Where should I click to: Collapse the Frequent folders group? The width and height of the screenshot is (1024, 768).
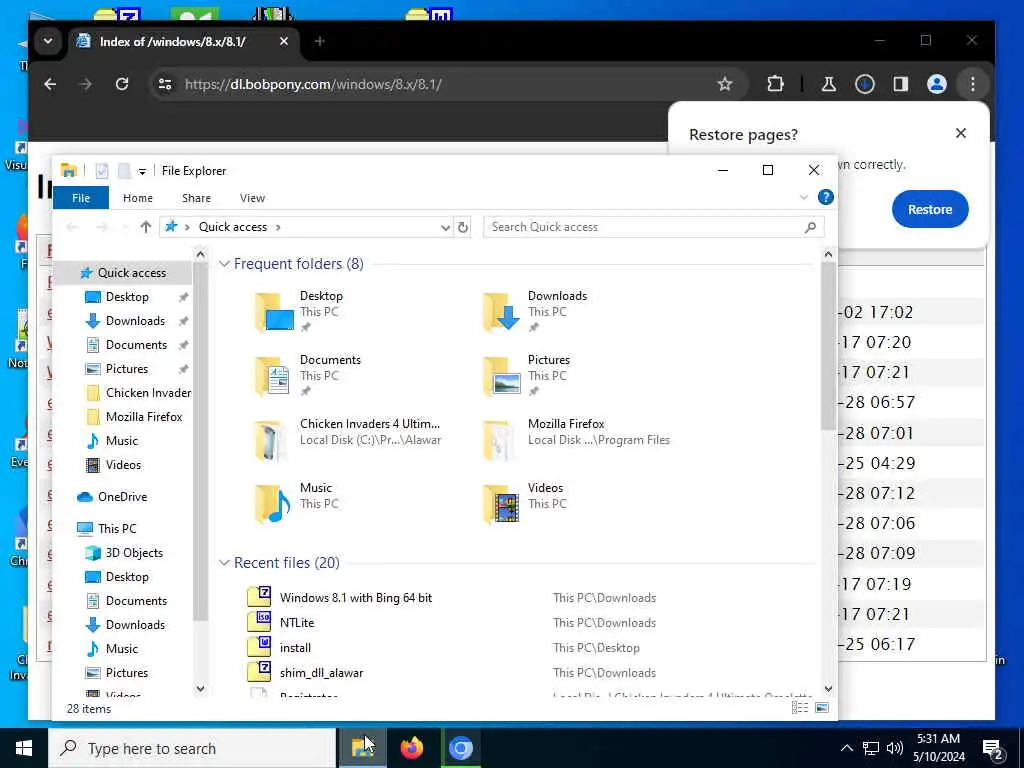(x=224, y=264)
